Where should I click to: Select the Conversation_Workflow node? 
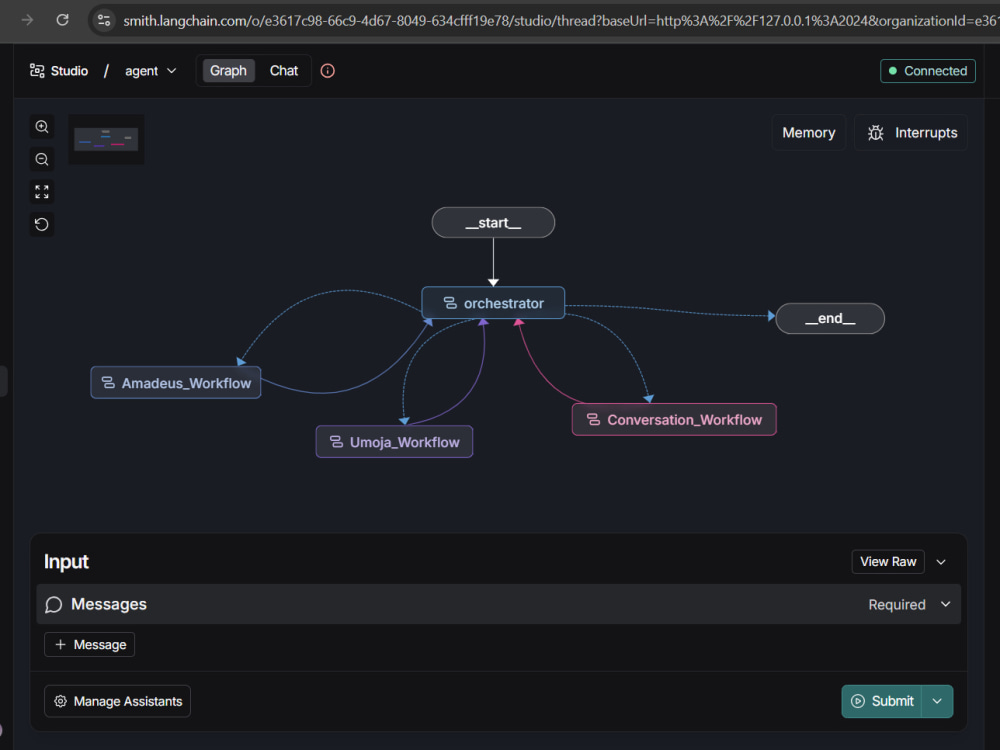tap(674, 419)
